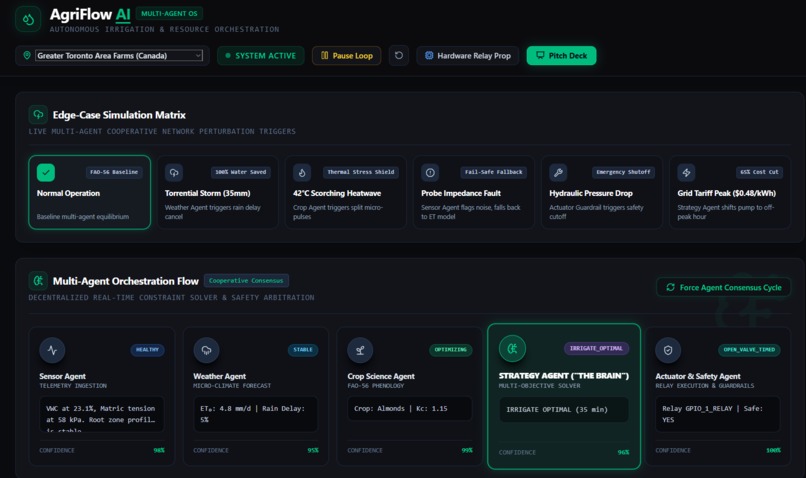806x478 pixels.
Task: Click the Sensor Agent 98% confidence value
Action: click(159, 450)
